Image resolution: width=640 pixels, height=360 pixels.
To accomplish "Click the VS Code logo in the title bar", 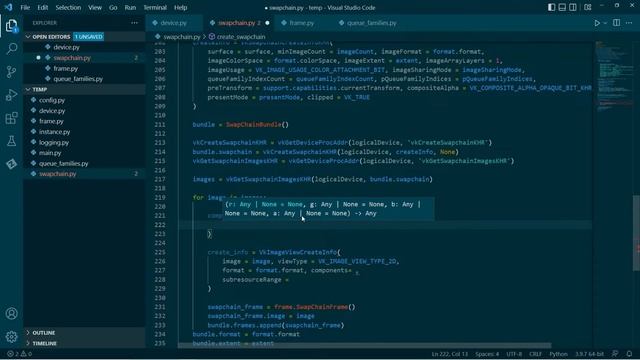I will coord(8,7).
